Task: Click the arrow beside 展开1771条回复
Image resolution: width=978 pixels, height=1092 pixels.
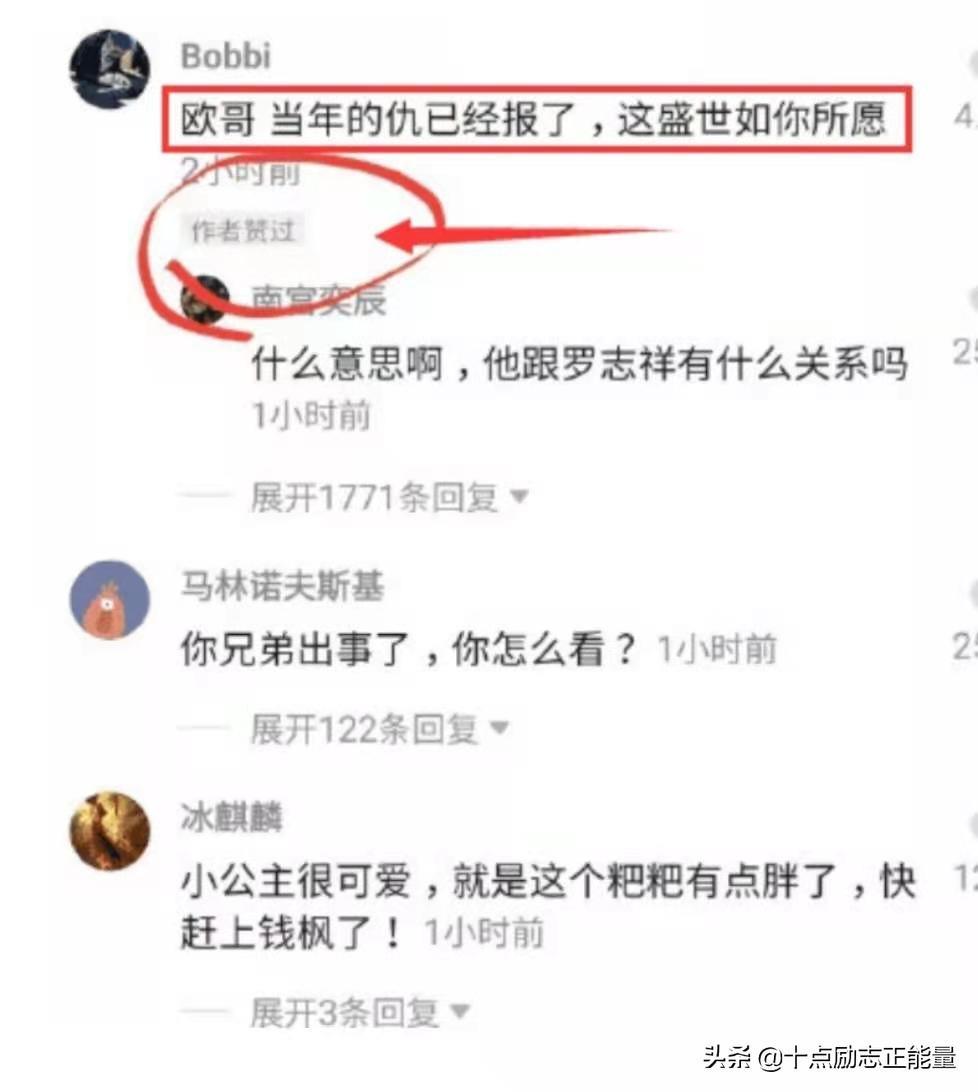Action: click(519, 497)
